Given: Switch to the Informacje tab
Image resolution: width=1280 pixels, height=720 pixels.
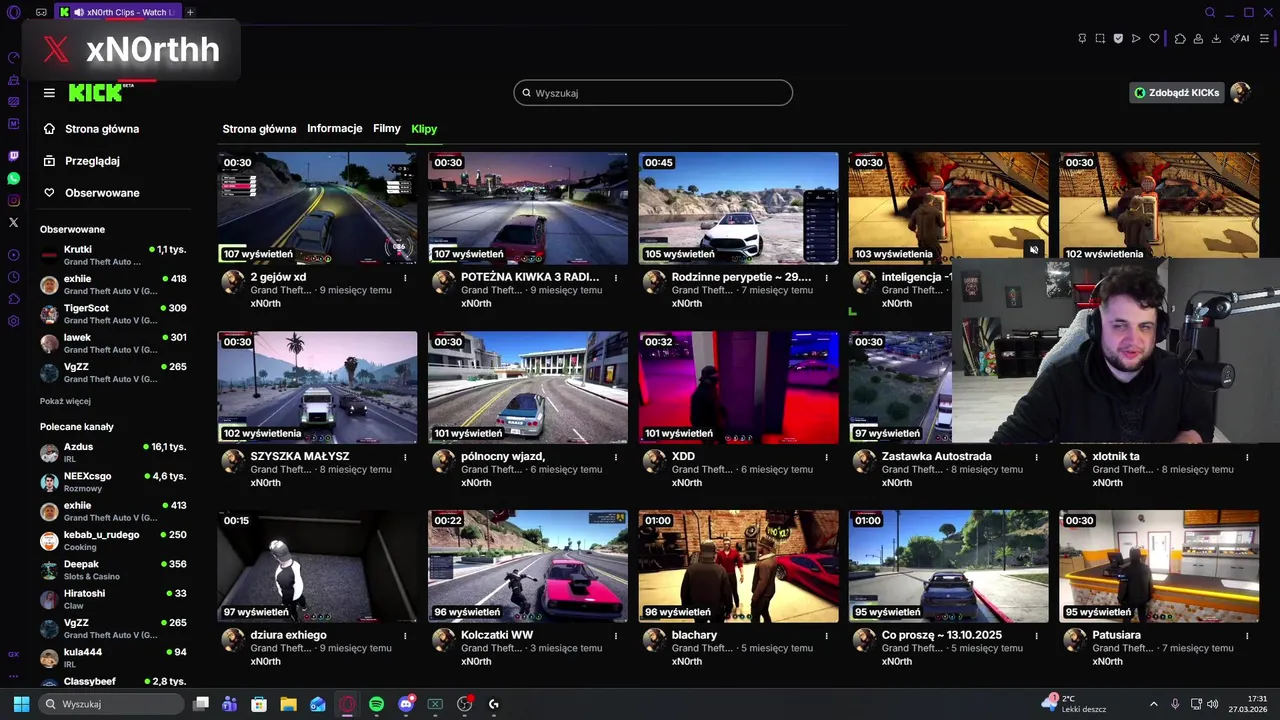Looking at the screenshot, I should [x=335, y=129].
